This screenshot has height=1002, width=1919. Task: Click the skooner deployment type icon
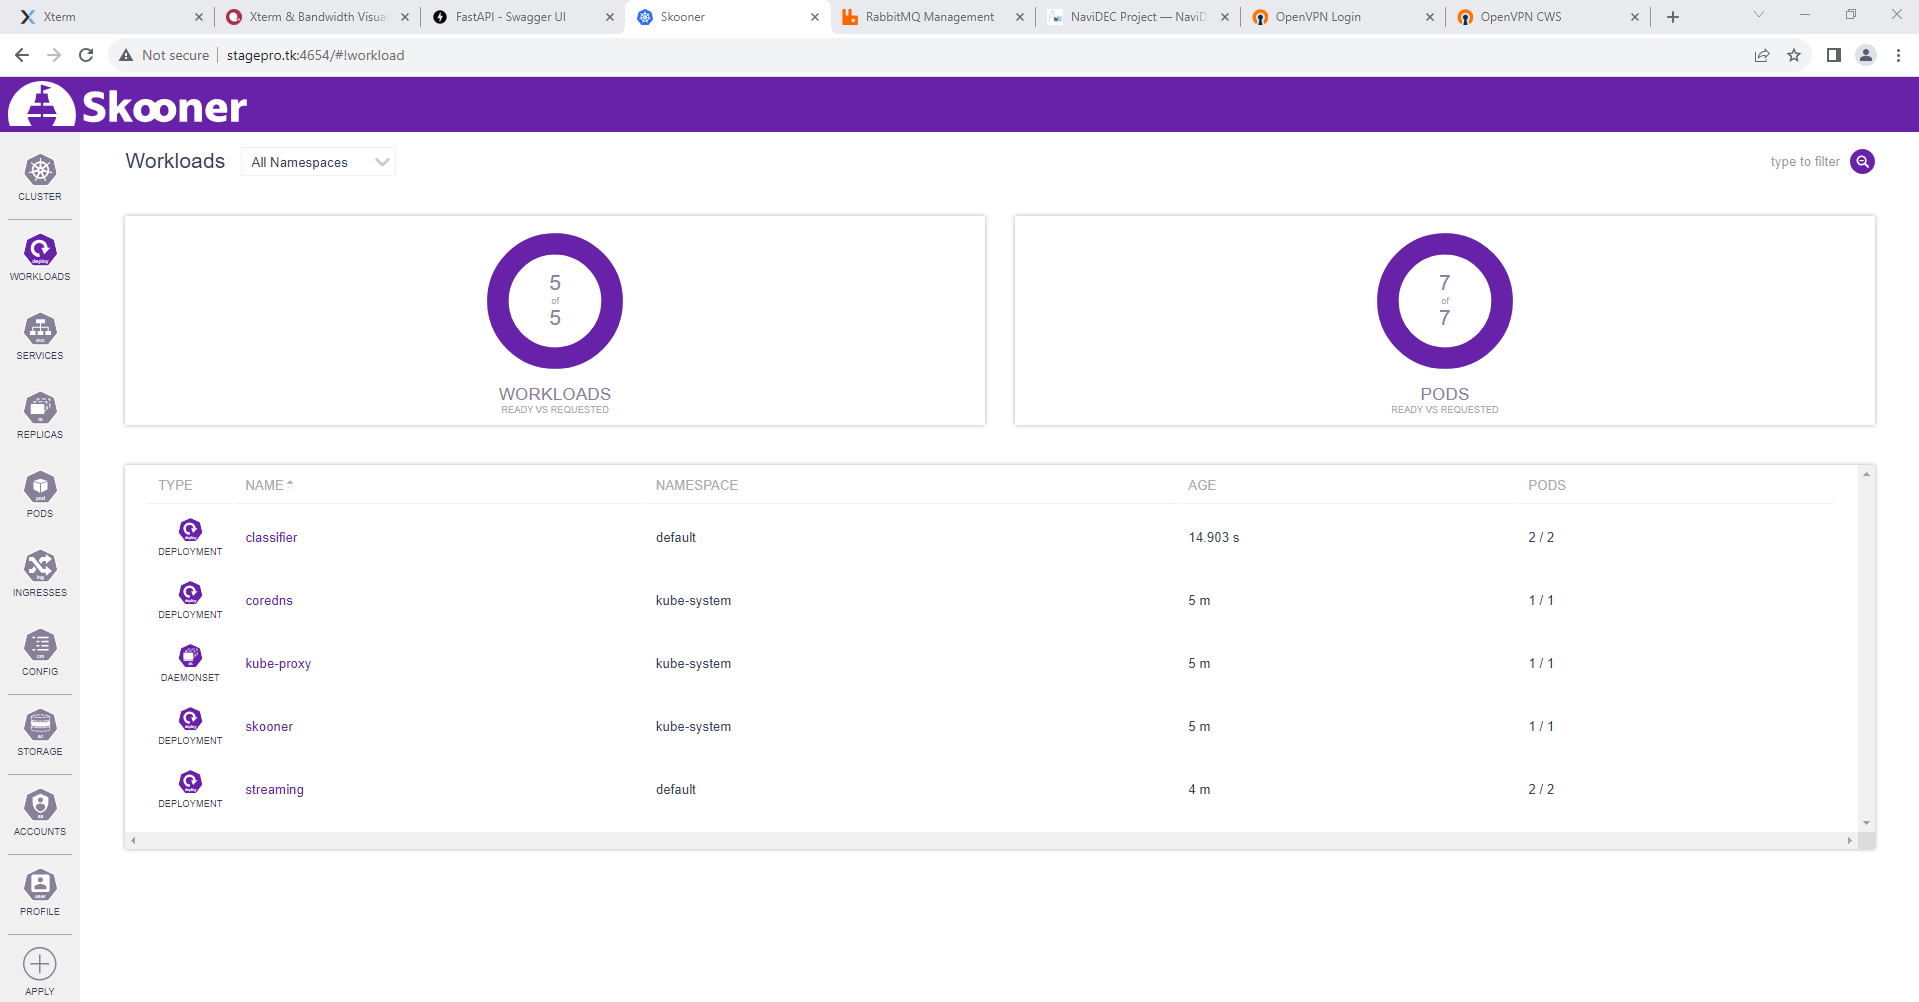pyautogui.click(x=190, y=719)
